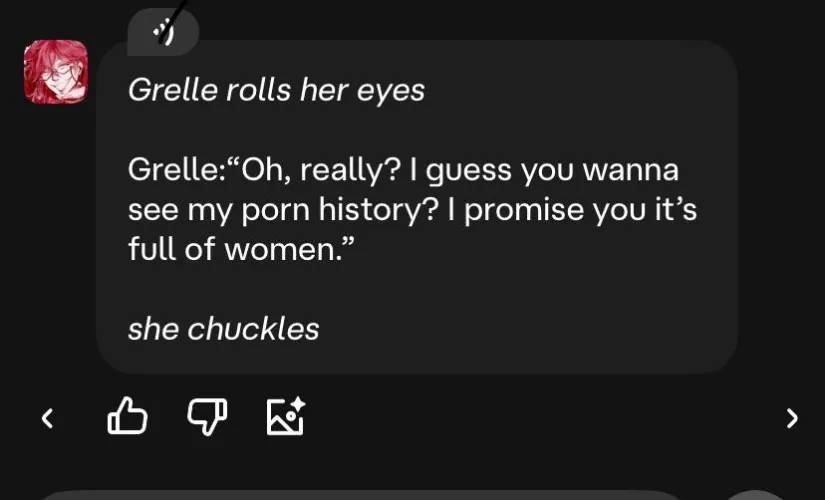Generate an image from this message

pyautogui.click(x=285, y=417)
